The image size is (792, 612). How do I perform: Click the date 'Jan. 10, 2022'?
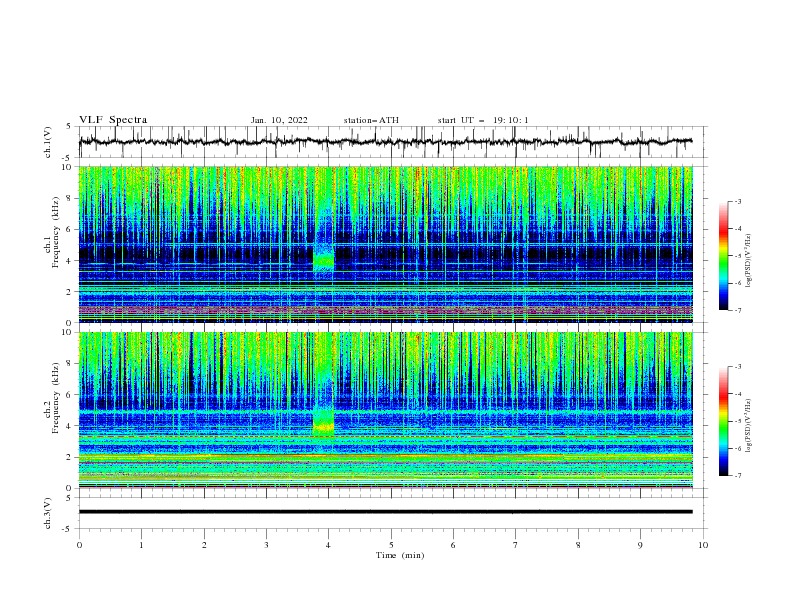[279, 120]
